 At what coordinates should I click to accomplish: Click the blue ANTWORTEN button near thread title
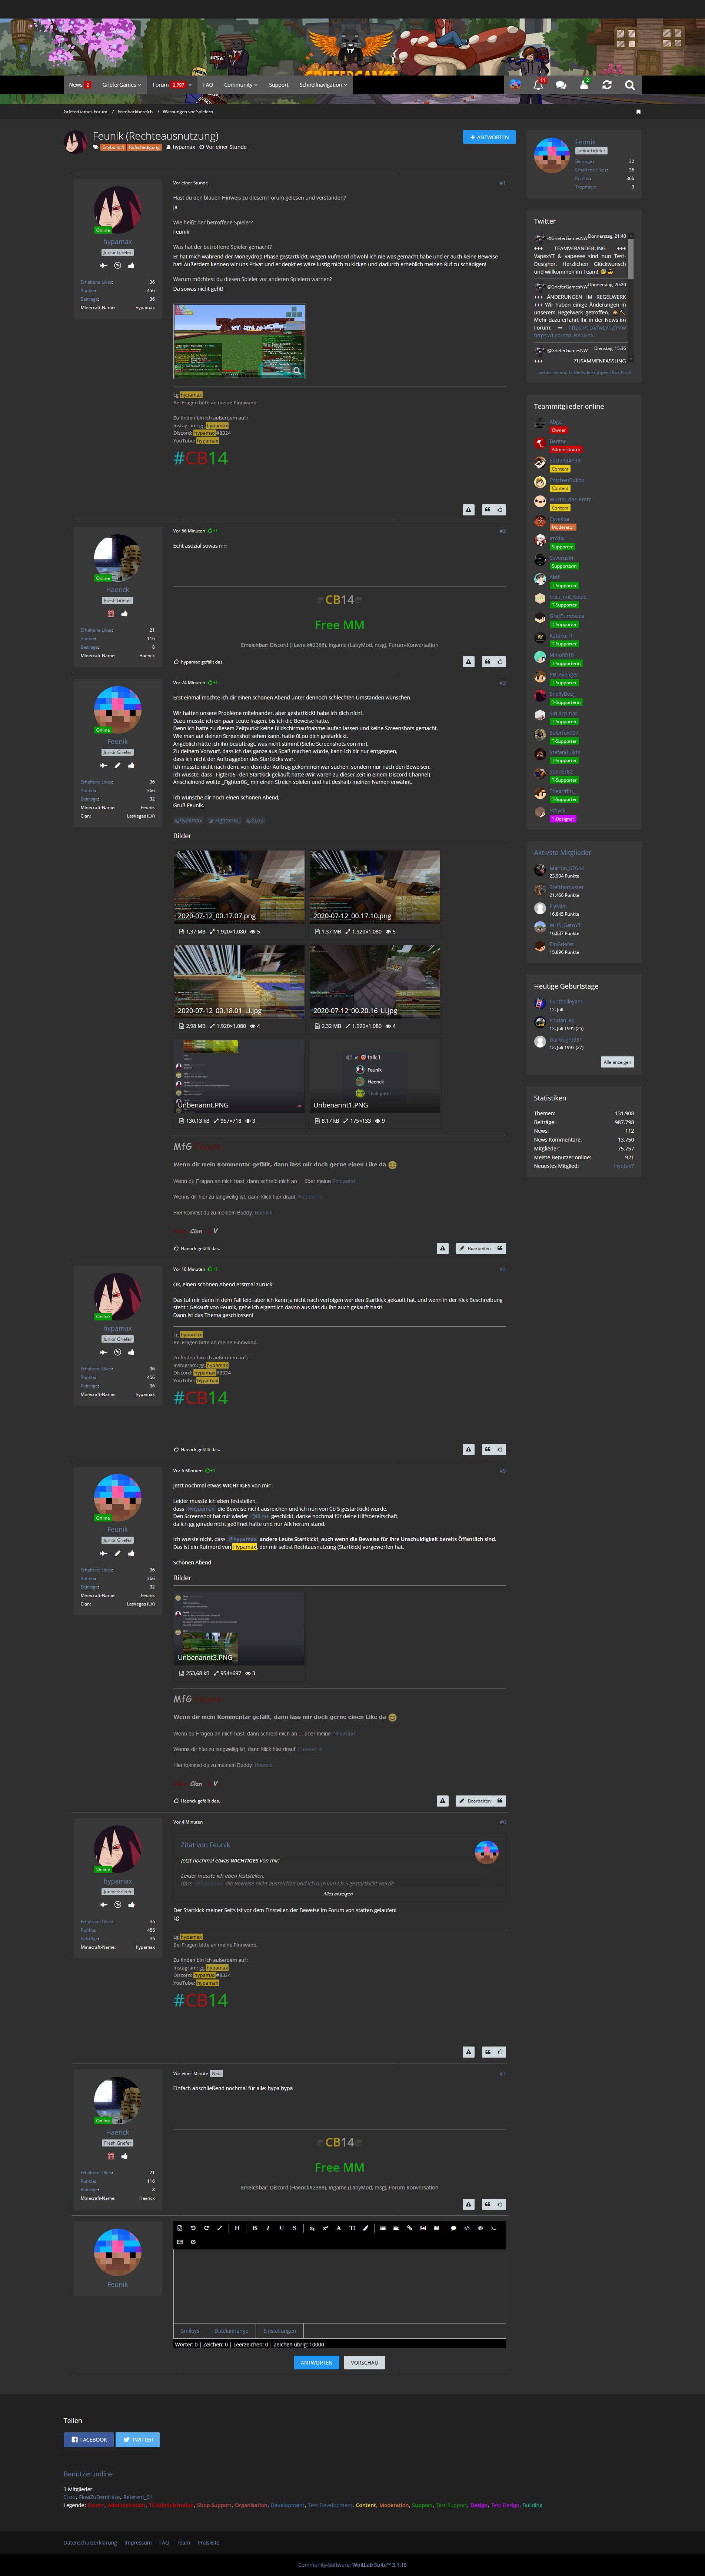[489, 137]
